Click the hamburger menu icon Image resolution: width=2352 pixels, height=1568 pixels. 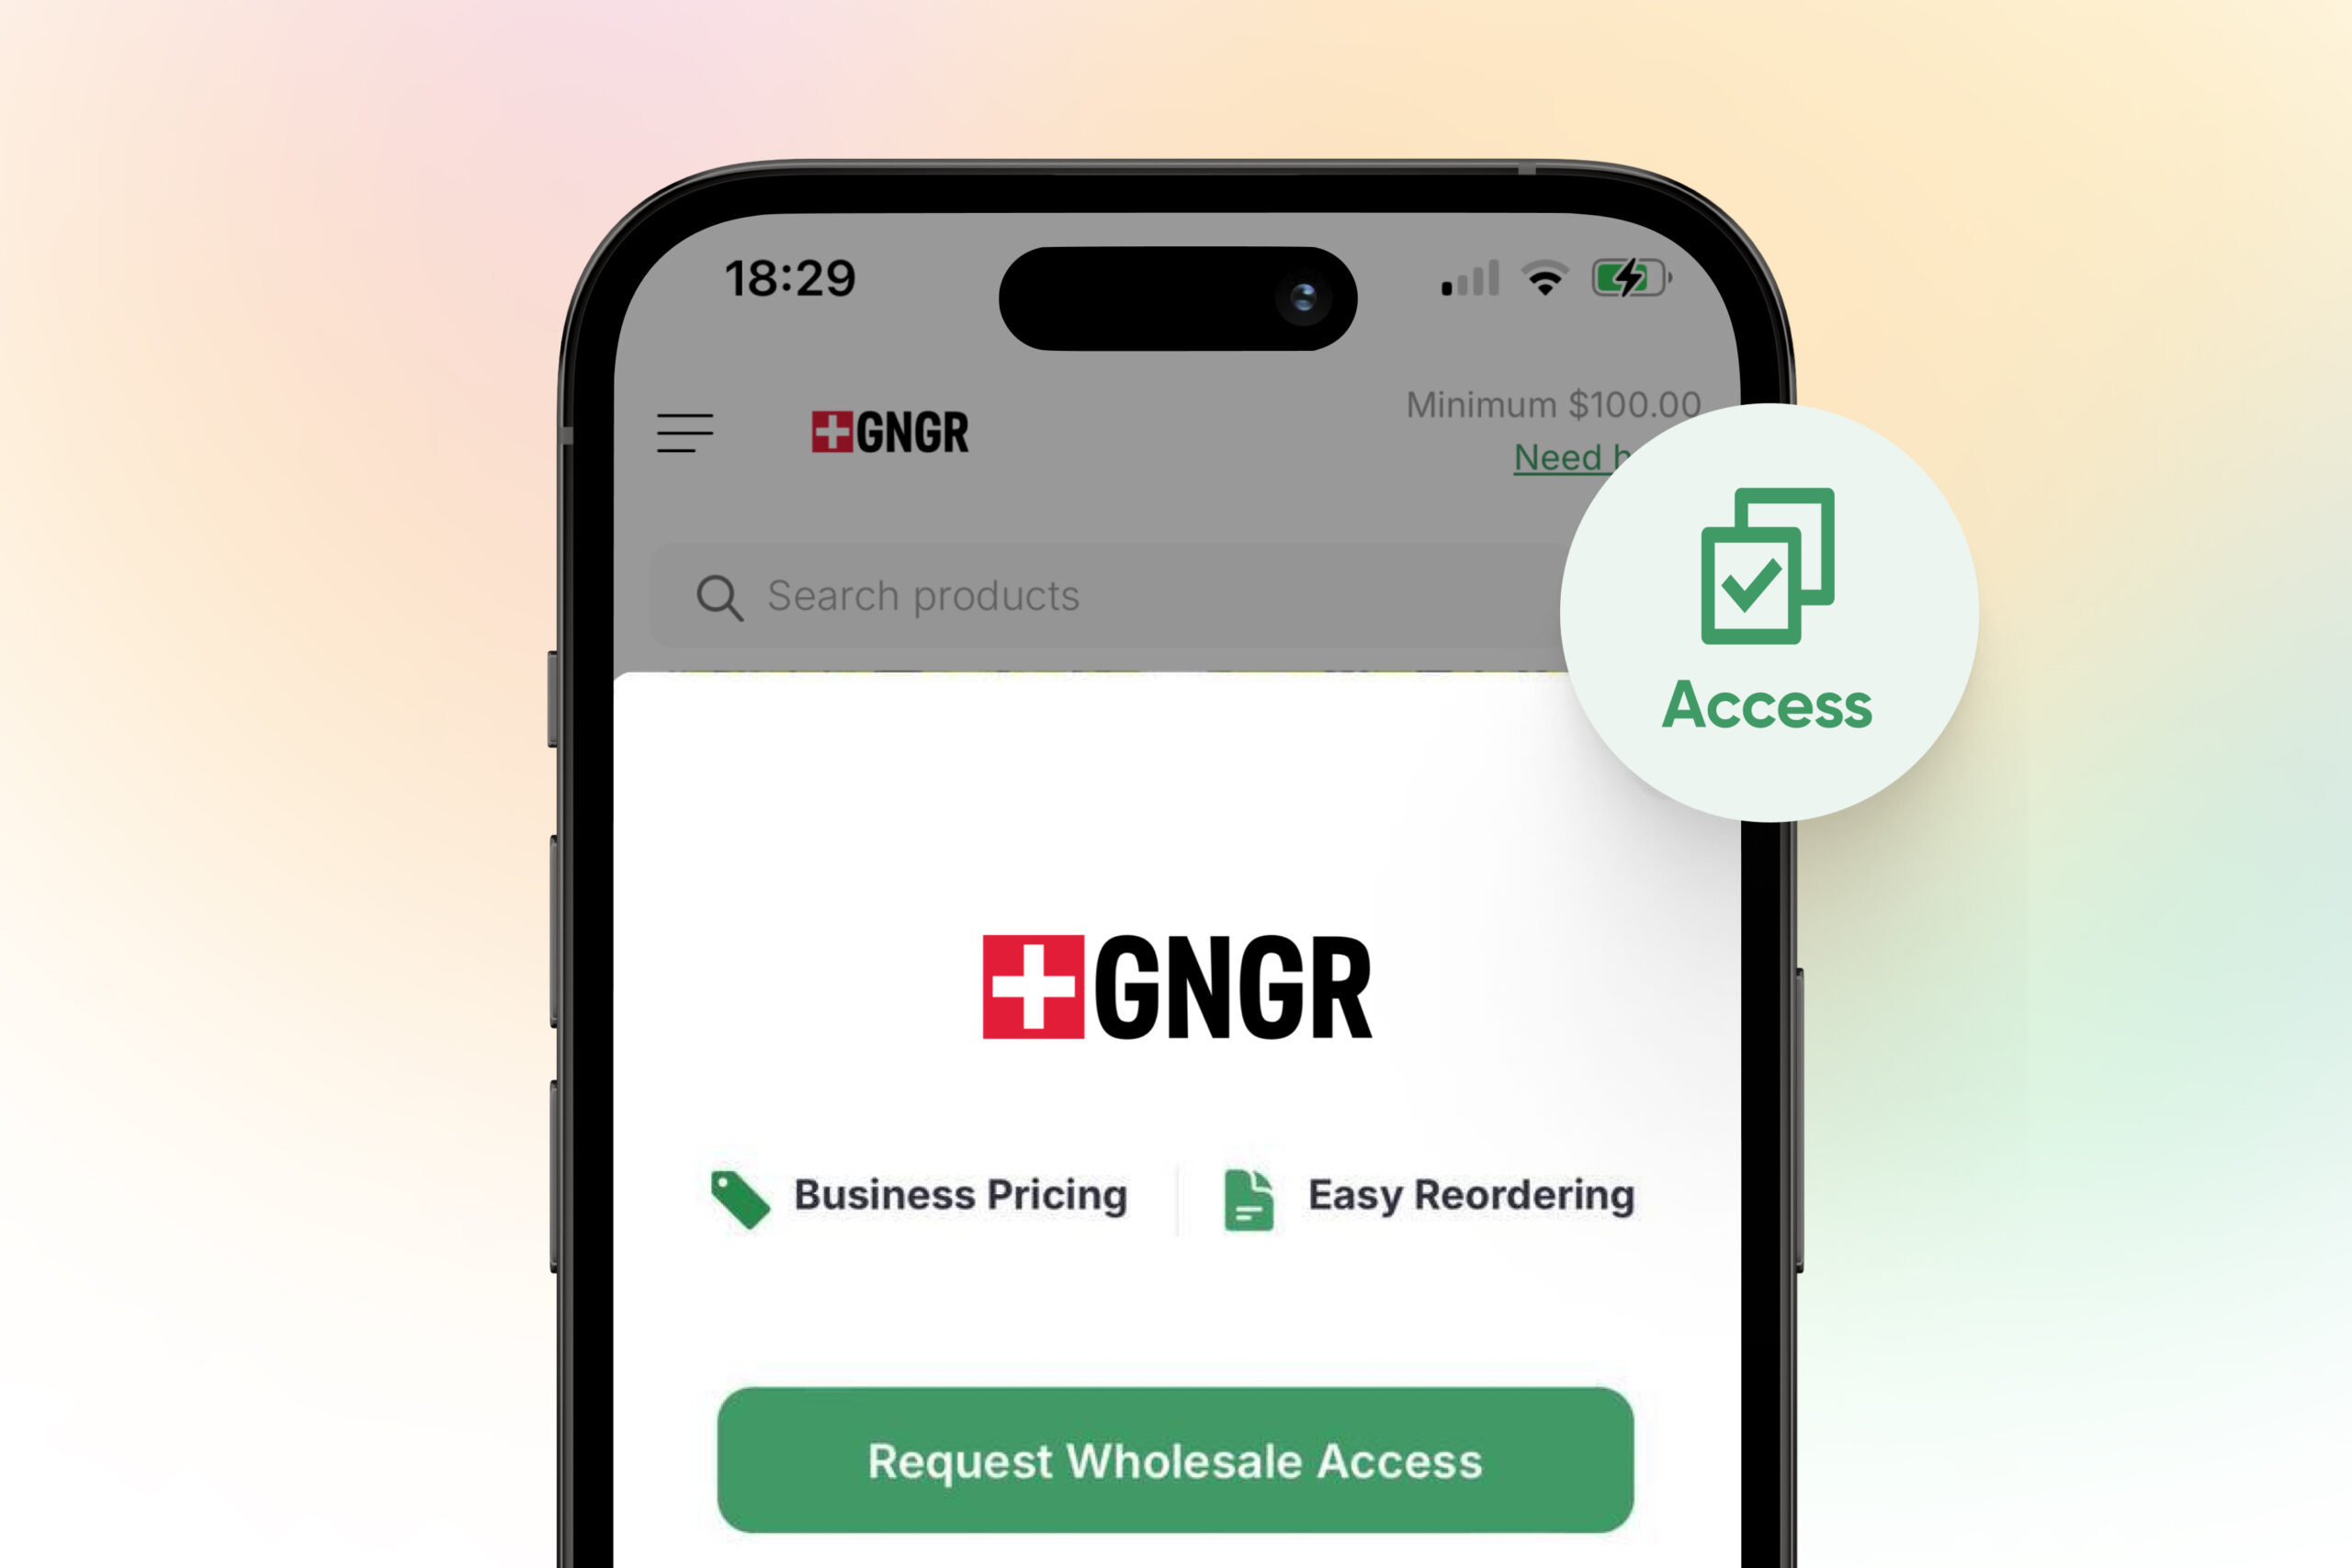[x=684, y=433]
